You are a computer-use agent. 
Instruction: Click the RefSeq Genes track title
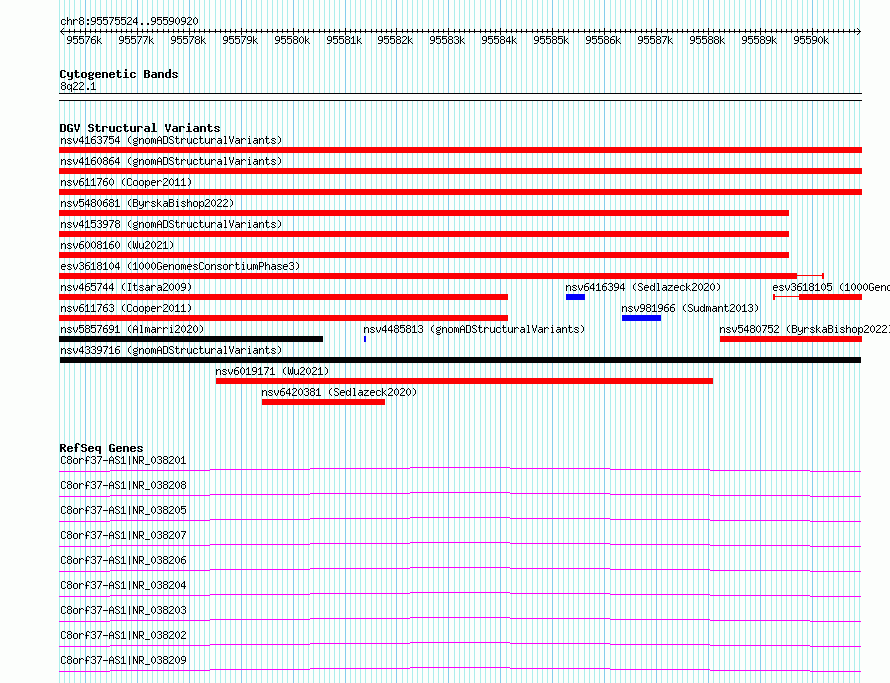101,448
